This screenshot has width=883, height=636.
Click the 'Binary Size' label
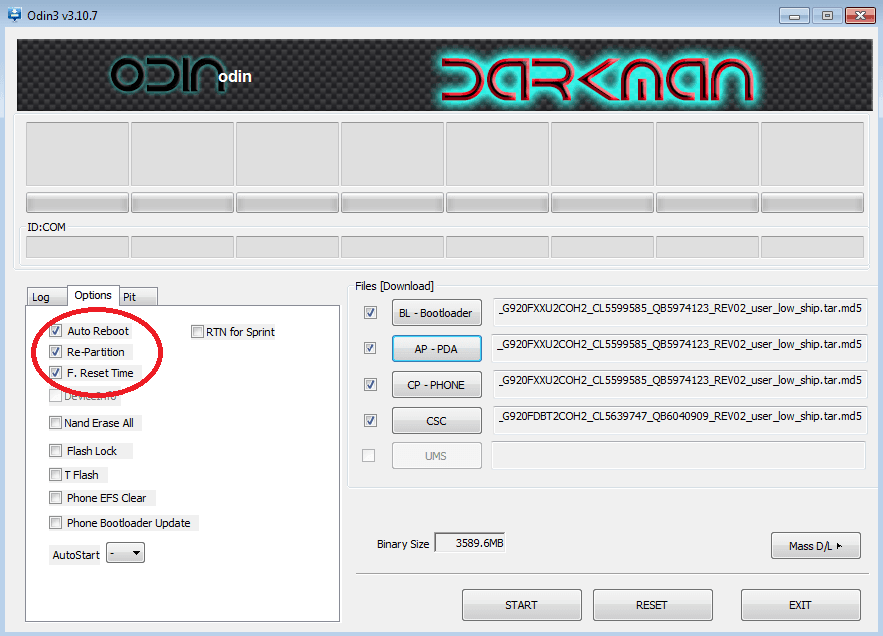pos(403,544)
